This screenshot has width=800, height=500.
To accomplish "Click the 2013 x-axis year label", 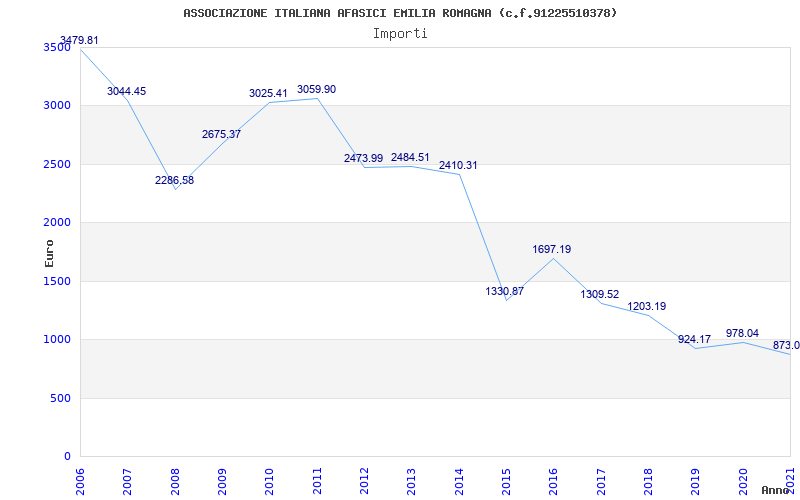I will 412,481.
